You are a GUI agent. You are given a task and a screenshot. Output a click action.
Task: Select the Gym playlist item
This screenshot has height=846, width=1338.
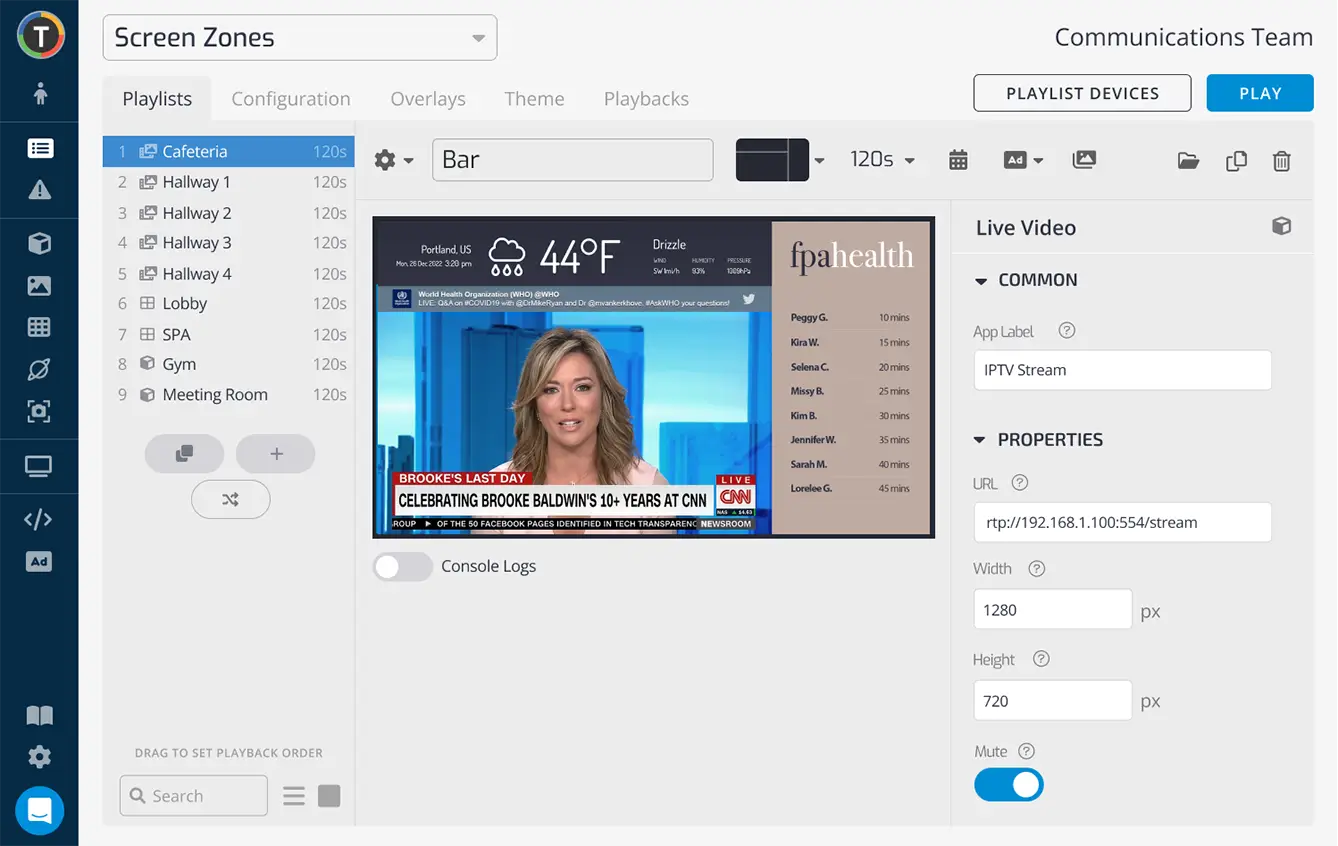(x=229, y=364)
